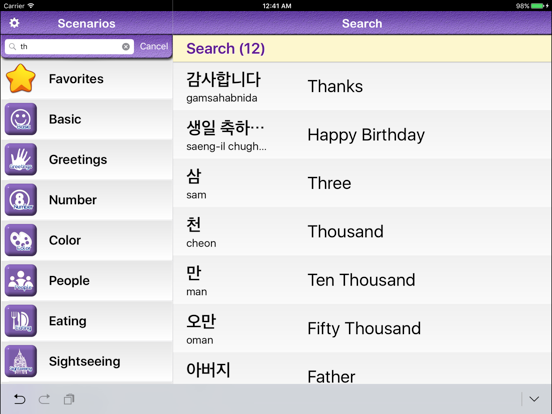Tap the 'Search (12)' results header
This screenshot has height=414, width=552.
(225, 49)
